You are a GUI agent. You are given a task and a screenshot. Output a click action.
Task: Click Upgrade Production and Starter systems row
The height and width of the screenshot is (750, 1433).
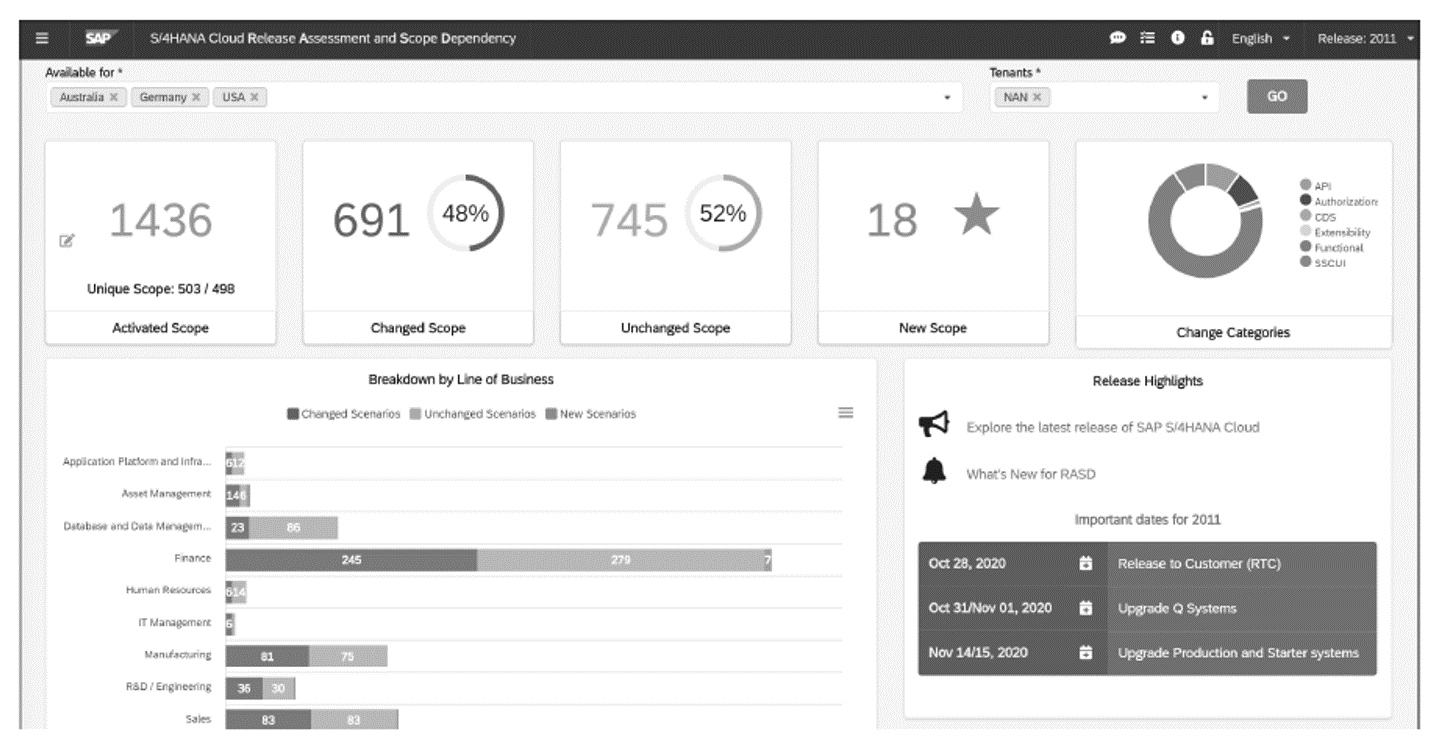pos(1147,653)
